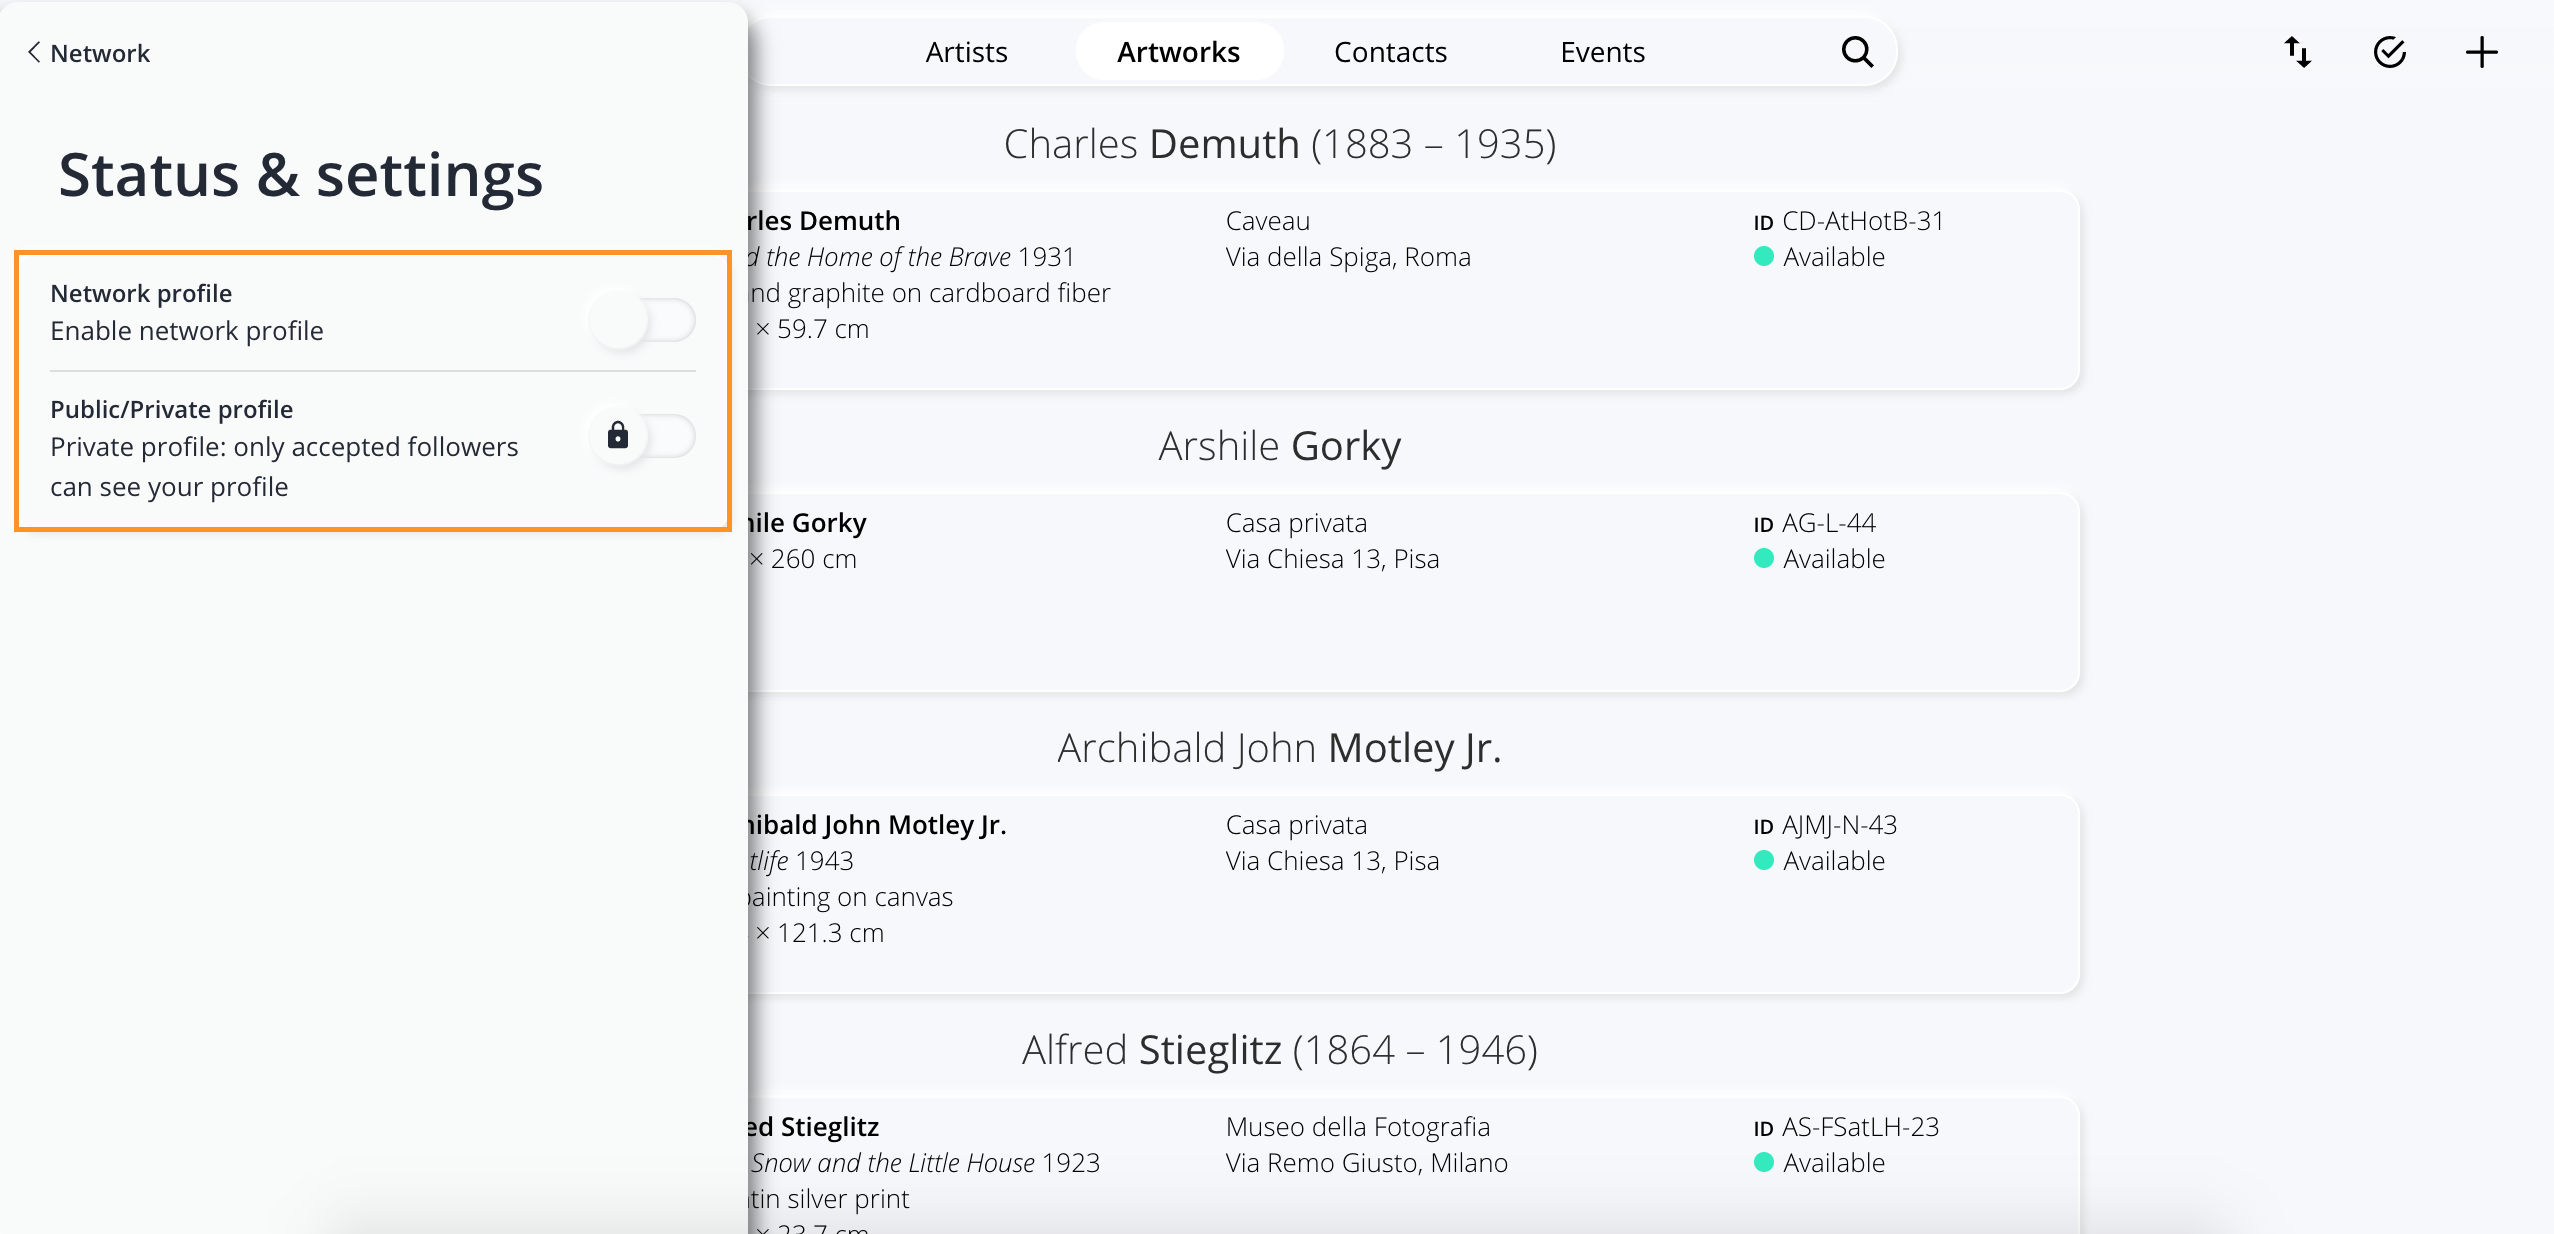Click Network profile label
This screenshot has height=1234, width=2554.
tap(141, 293)
